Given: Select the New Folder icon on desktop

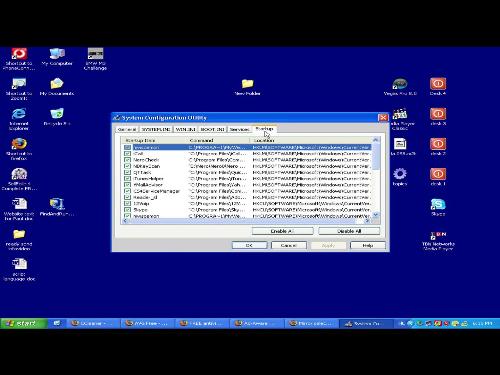Looking at the screenshot, I should 247,87.
